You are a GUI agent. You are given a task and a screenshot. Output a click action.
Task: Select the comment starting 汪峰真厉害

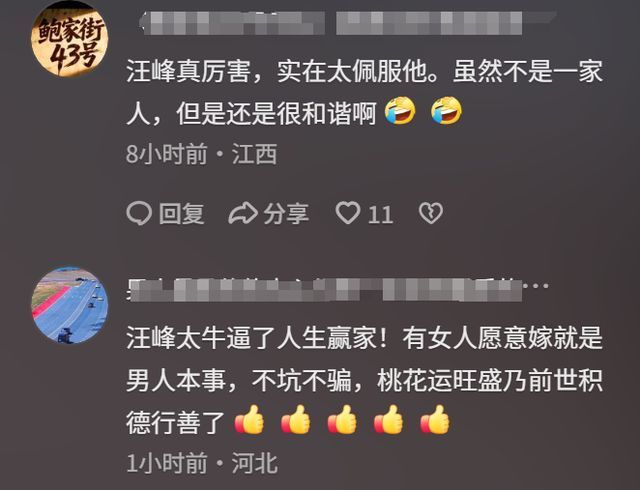364,92
